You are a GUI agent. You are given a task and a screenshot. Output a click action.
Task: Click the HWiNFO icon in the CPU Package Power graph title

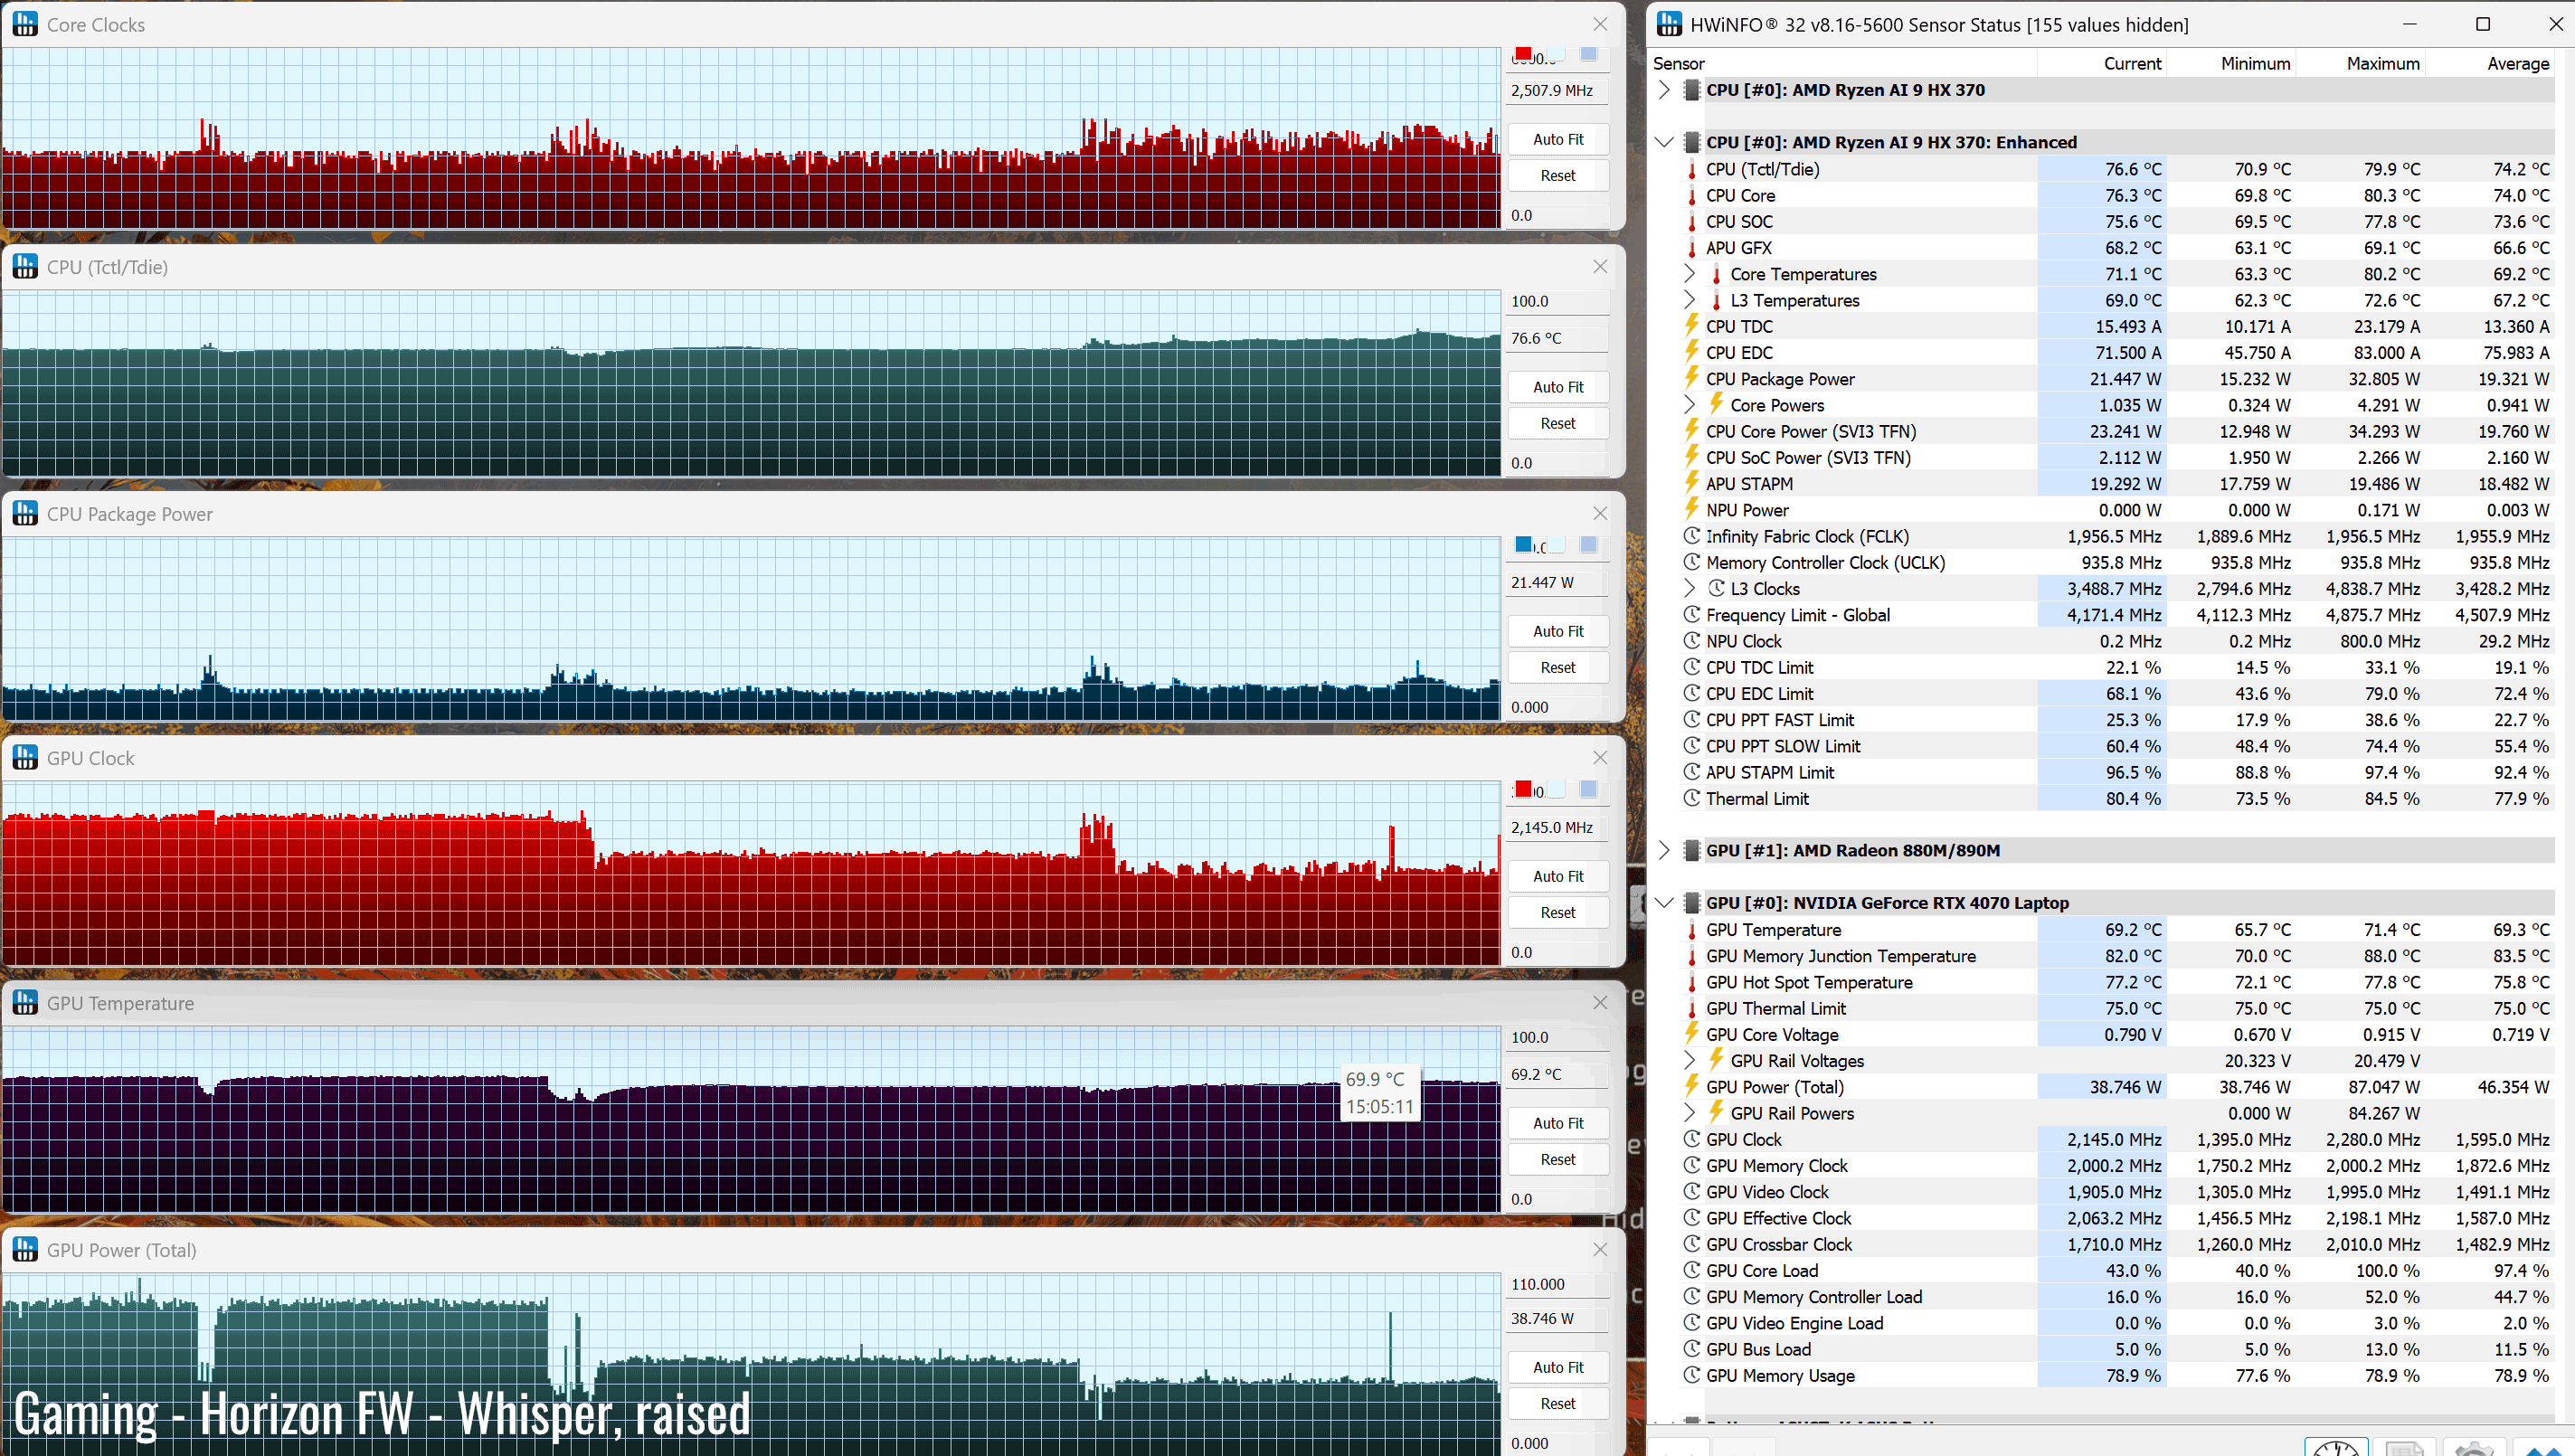[x=25, y=514]
